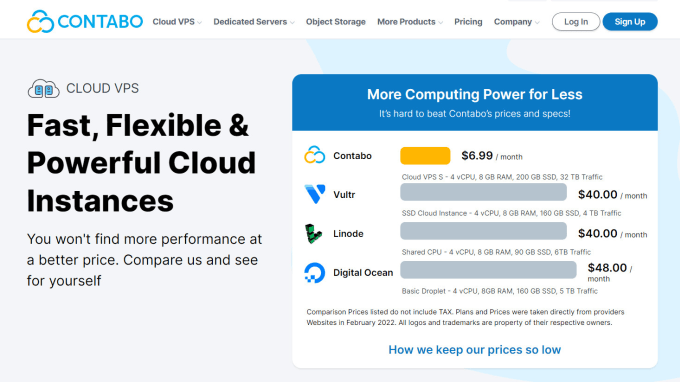Viewport: 680px width, 382px height.
Task: Open the Company dropdown chevron
Action: [537, 23]
